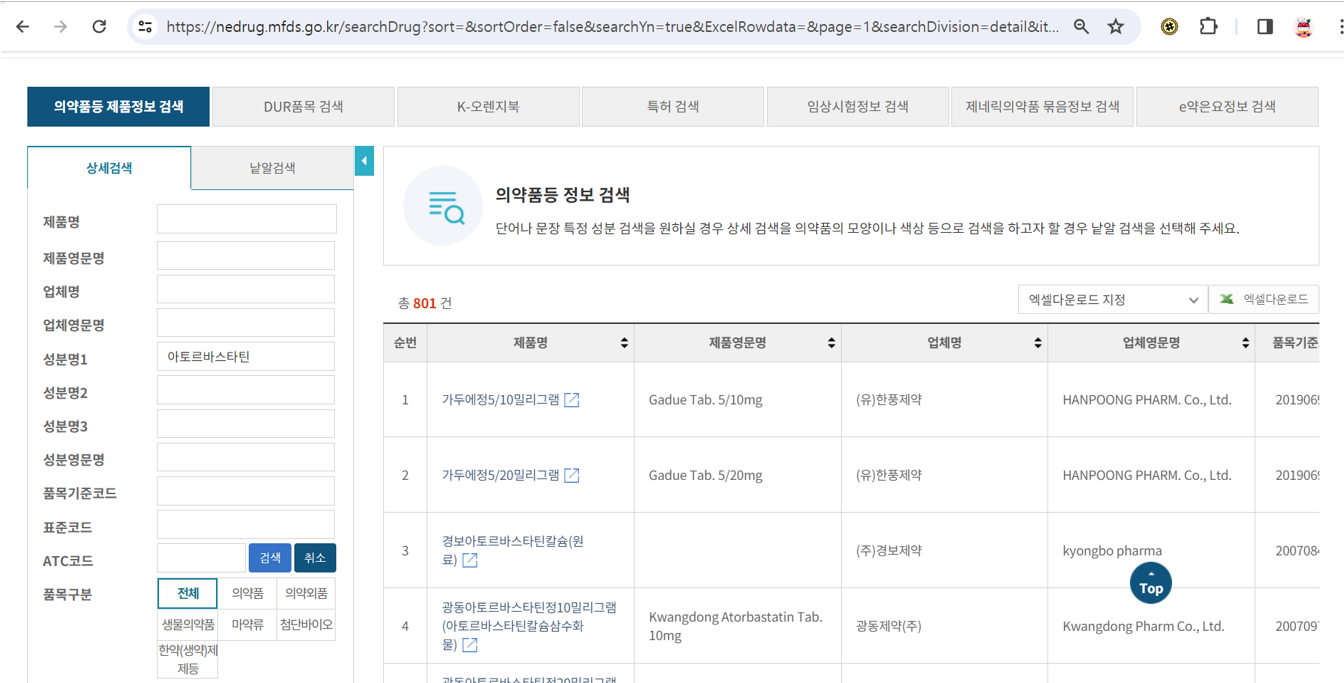1344x683 pixels.
Task: Open 엑셀다운로드 지정 dropdown
Action: coord(1113,299)
